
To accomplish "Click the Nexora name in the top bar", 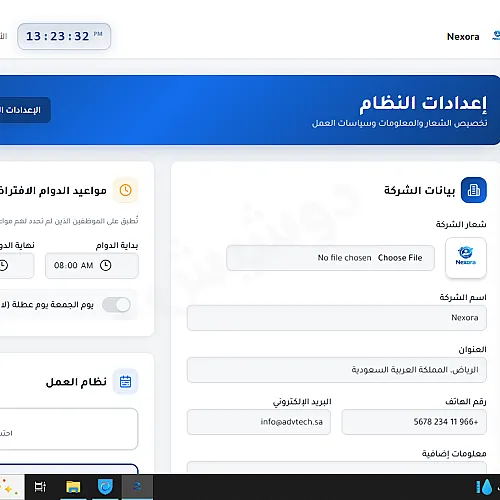I will 463,37.
